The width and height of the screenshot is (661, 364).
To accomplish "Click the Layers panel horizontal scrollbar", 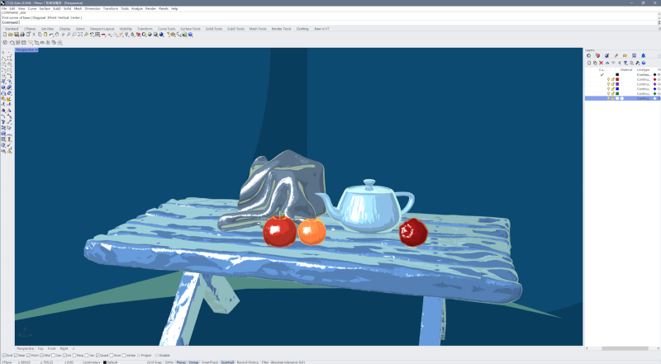I will 625,348.
